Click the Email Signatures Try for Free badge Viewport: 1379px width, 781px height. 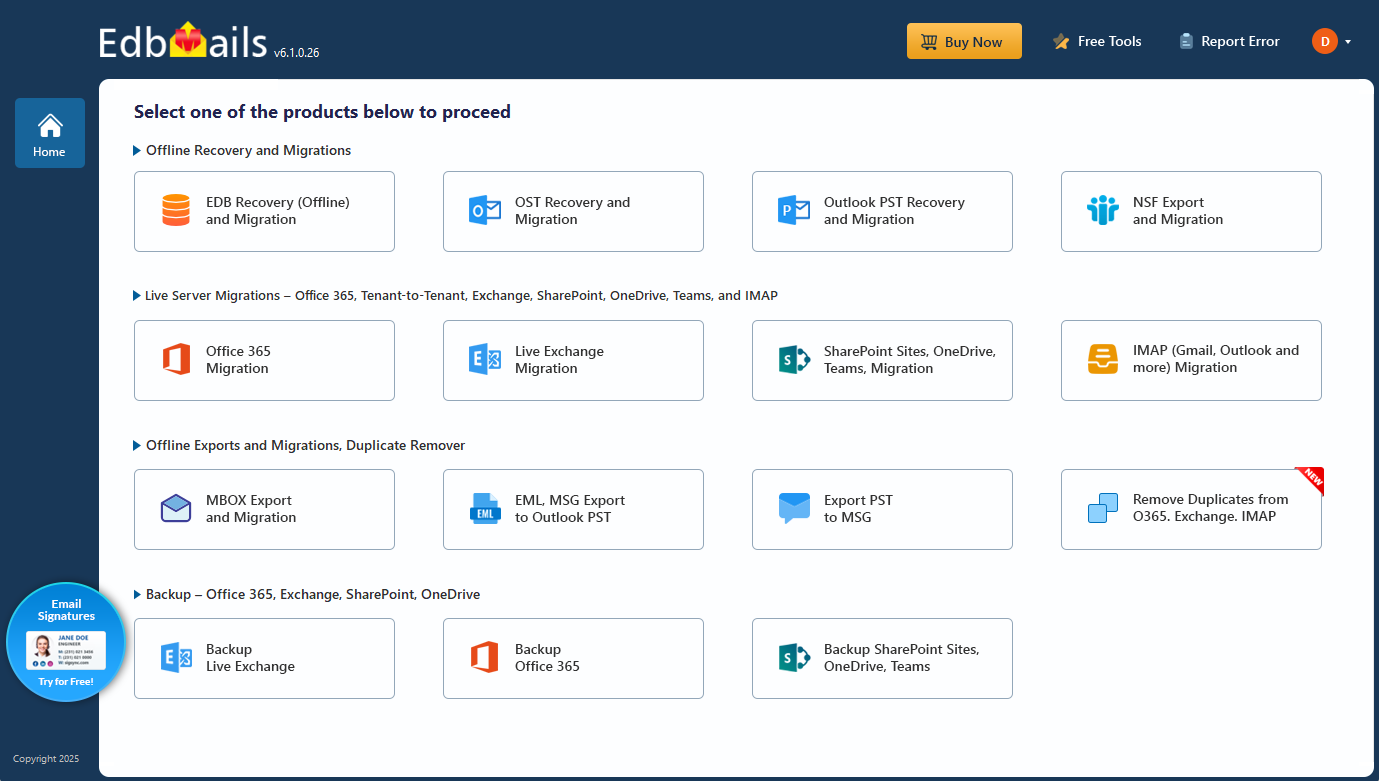tap(65, 641)
